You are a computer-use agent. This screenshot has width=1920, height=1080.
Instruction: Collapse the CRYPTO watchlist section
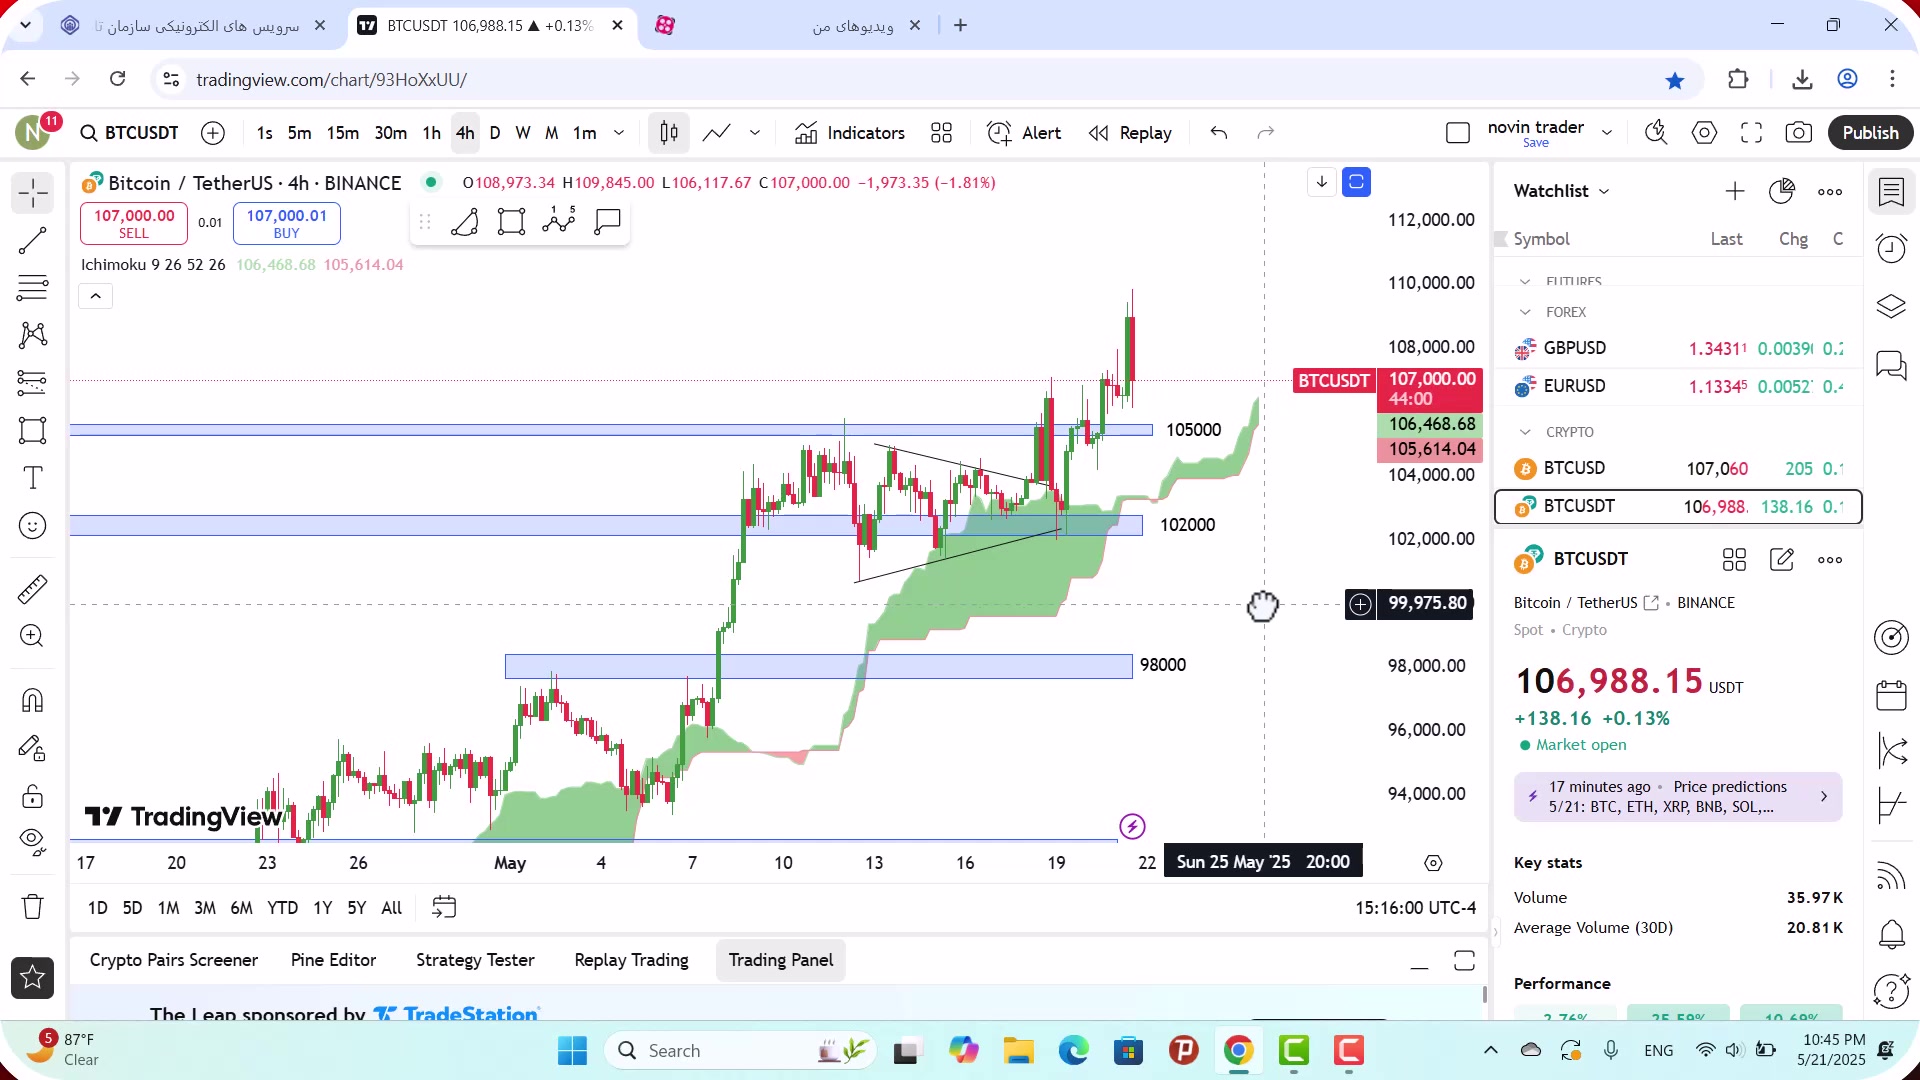click(1525, 432)
